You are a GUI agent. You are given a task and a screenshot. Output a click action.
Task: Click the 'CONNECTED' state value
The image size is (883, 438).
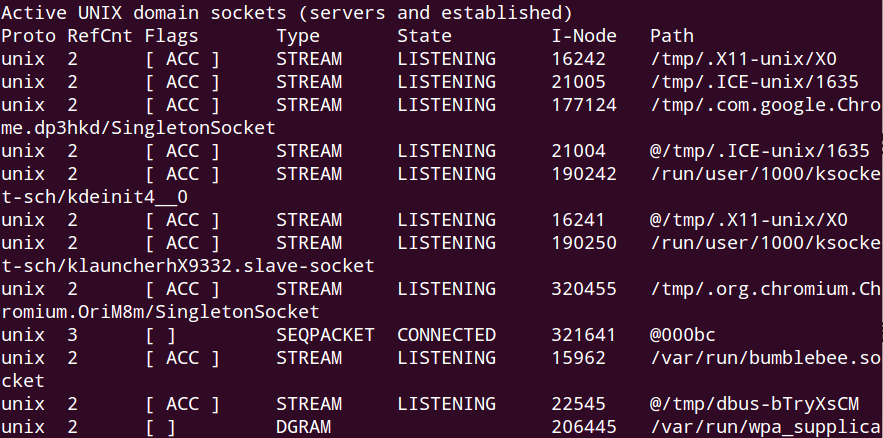pyautogui.click(x=446, y=335)
